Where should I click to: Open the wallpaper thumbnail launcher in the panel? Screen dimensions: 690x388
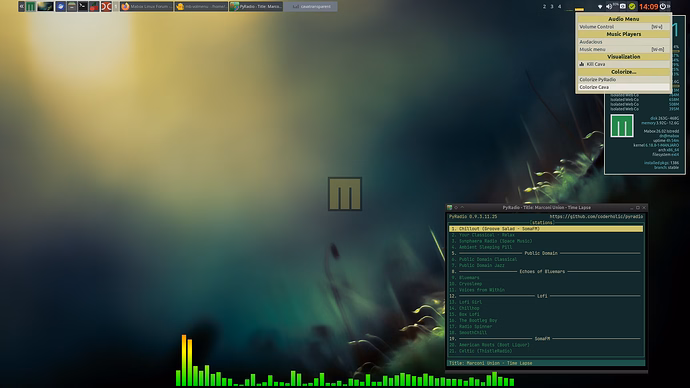[x=45, y=7]
